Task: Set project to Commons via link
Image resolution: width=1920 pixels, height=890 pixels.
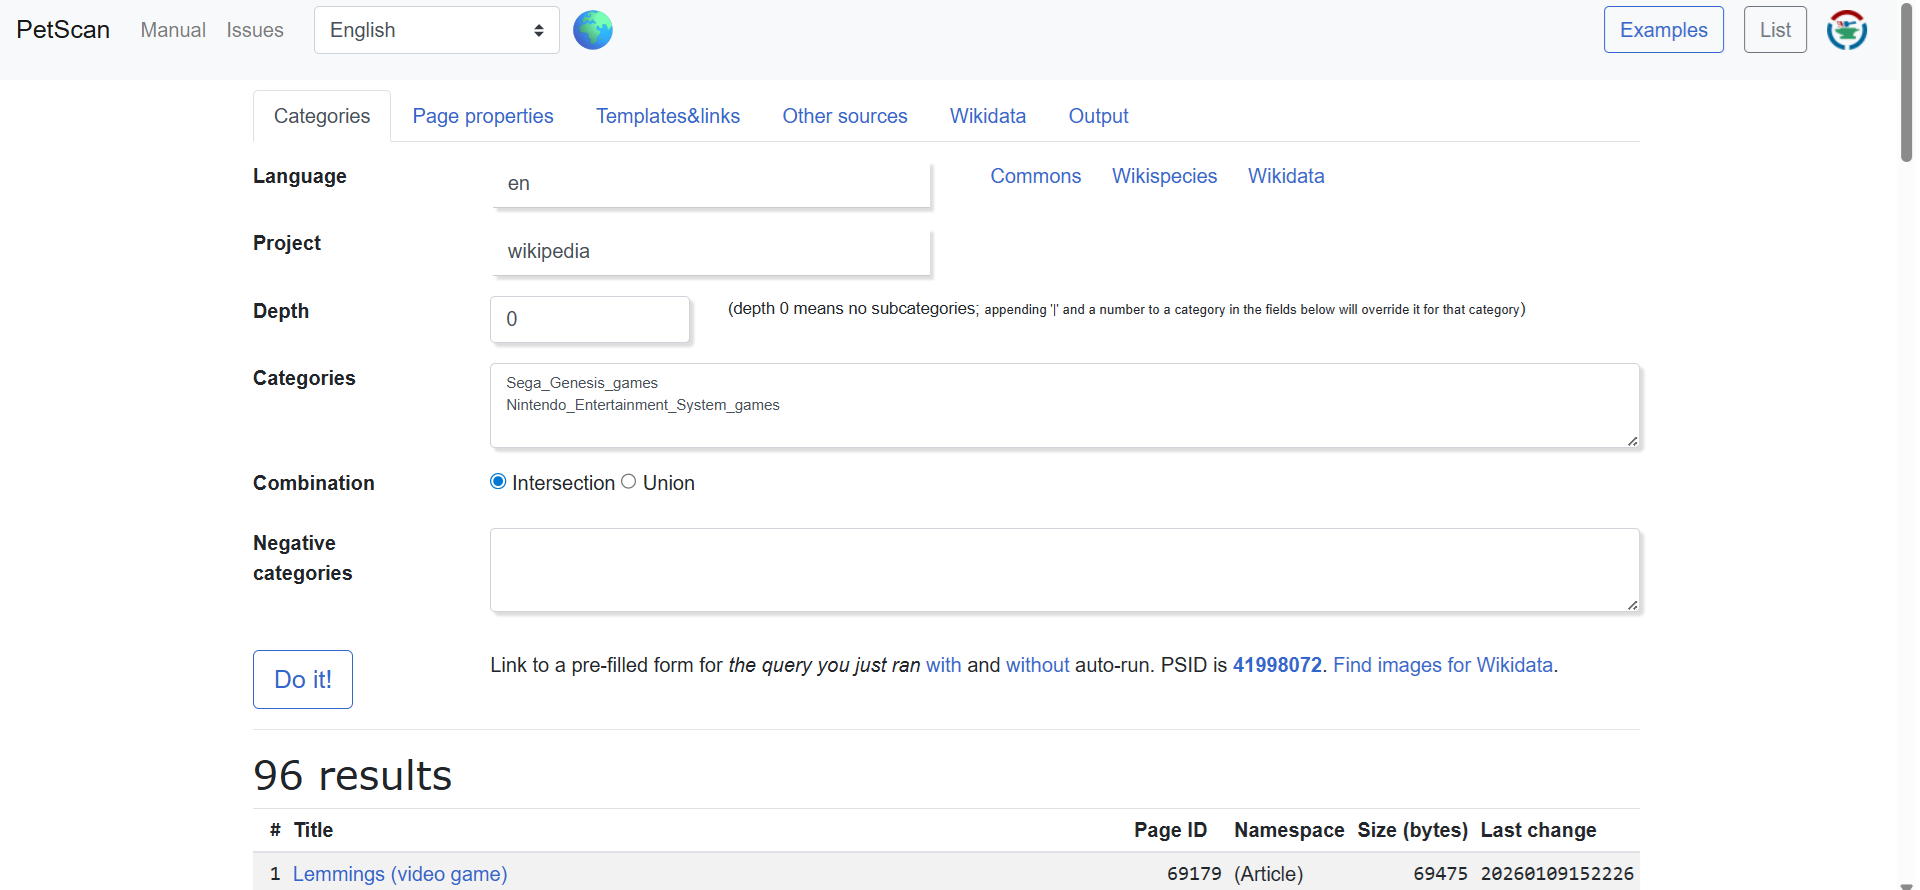Action: pyautogui.click(x=1036, y=176)
